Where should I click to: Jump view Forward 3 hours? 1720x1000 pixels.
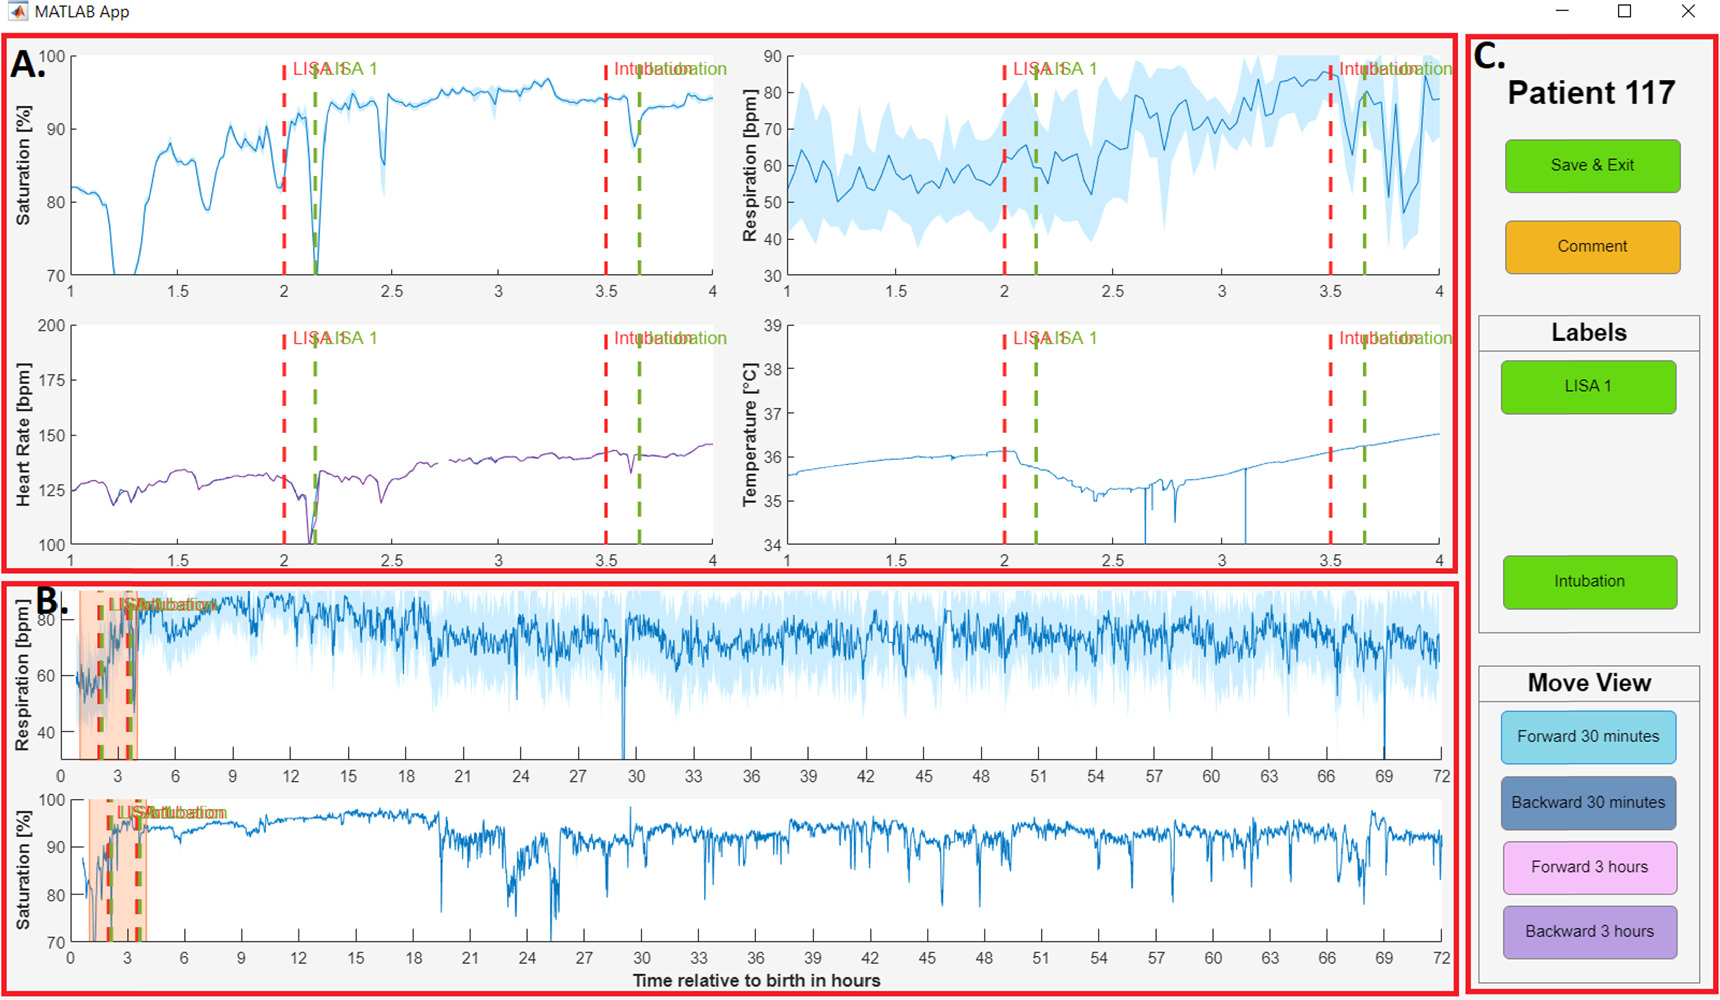point(1590,867)
